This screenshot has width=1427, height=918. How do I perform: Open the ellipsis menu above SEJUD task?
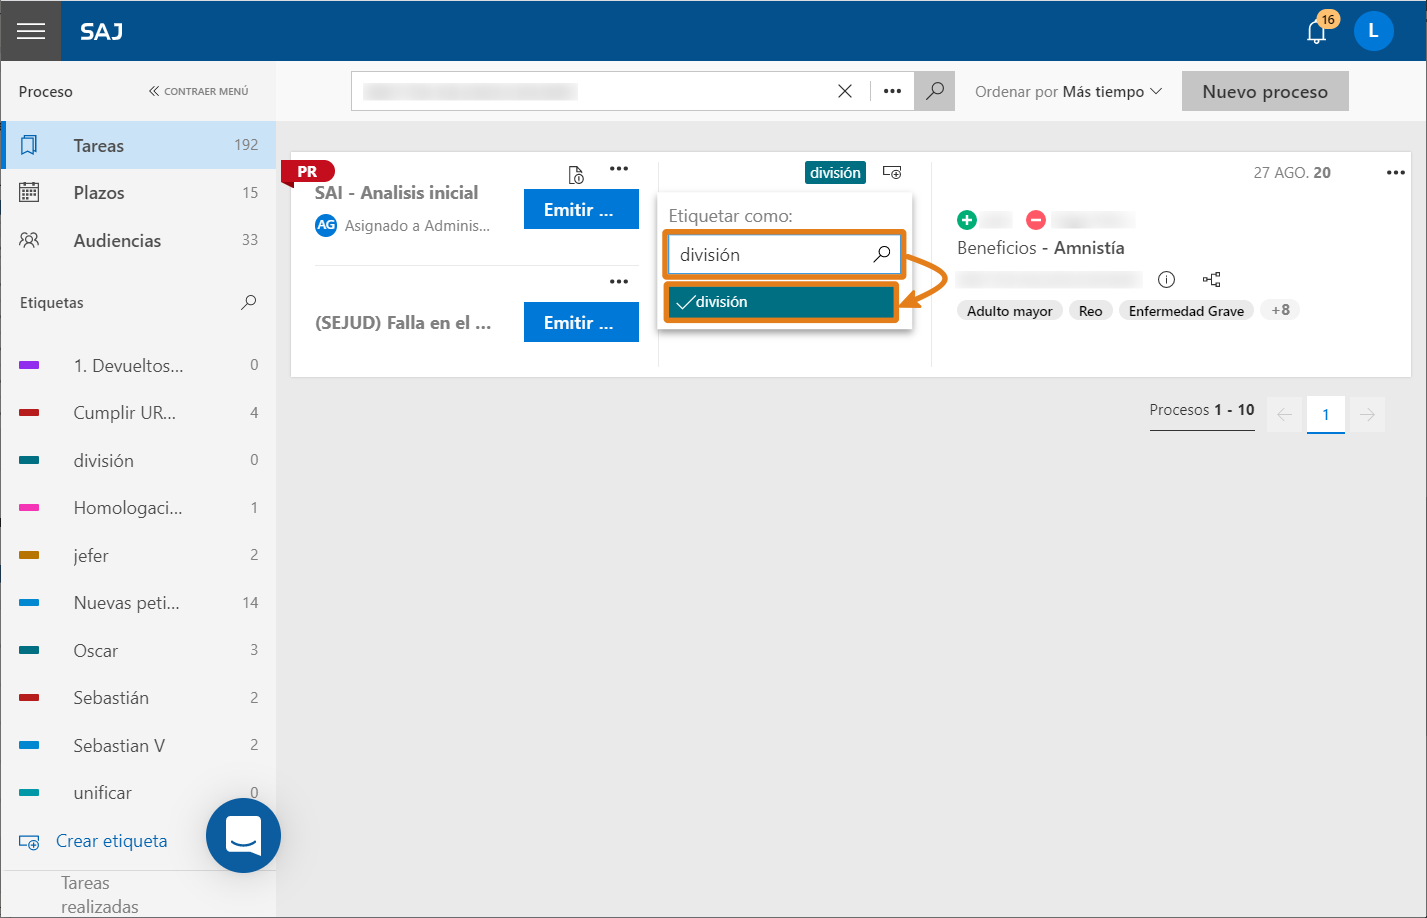(619, 282)
